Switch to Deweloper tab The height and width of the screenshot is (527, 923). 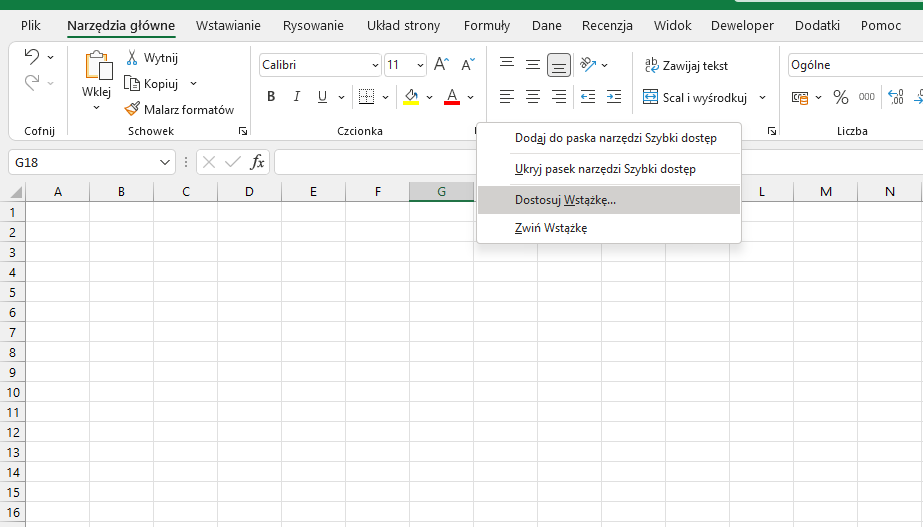pos(742,25)
